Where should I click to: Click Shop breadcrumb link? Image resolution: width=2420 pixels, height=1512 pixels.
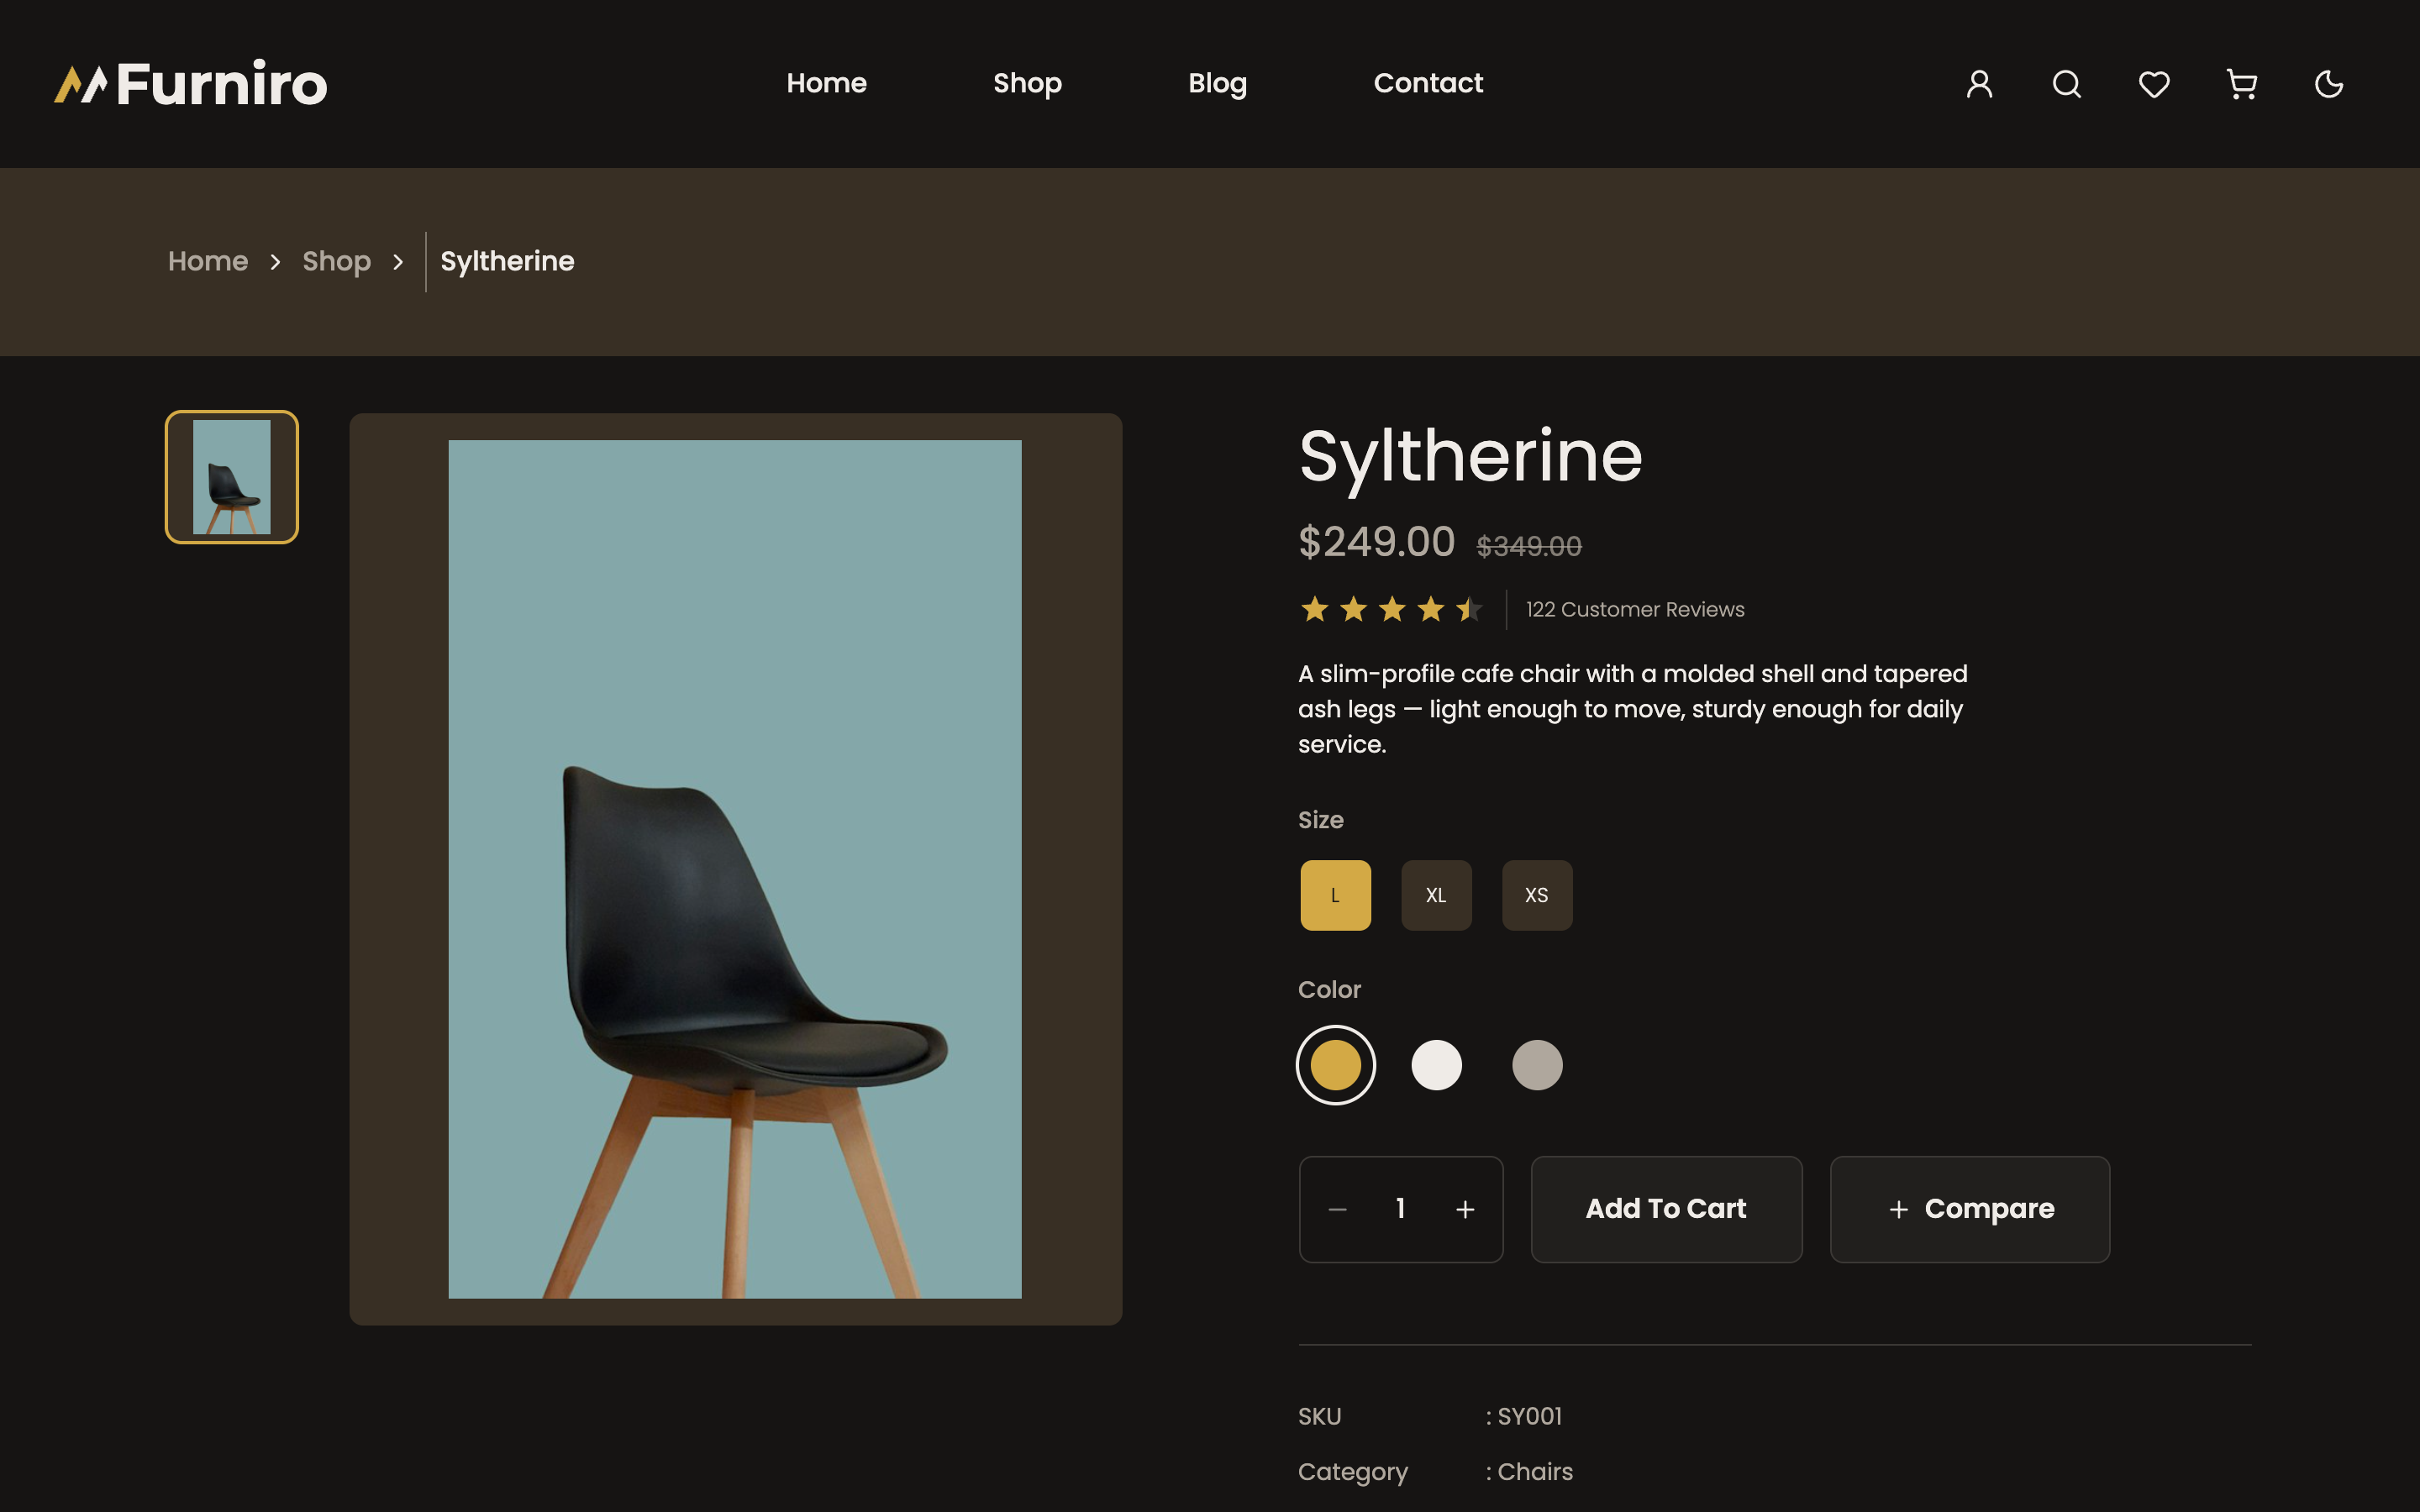click(x=336, y=261)
